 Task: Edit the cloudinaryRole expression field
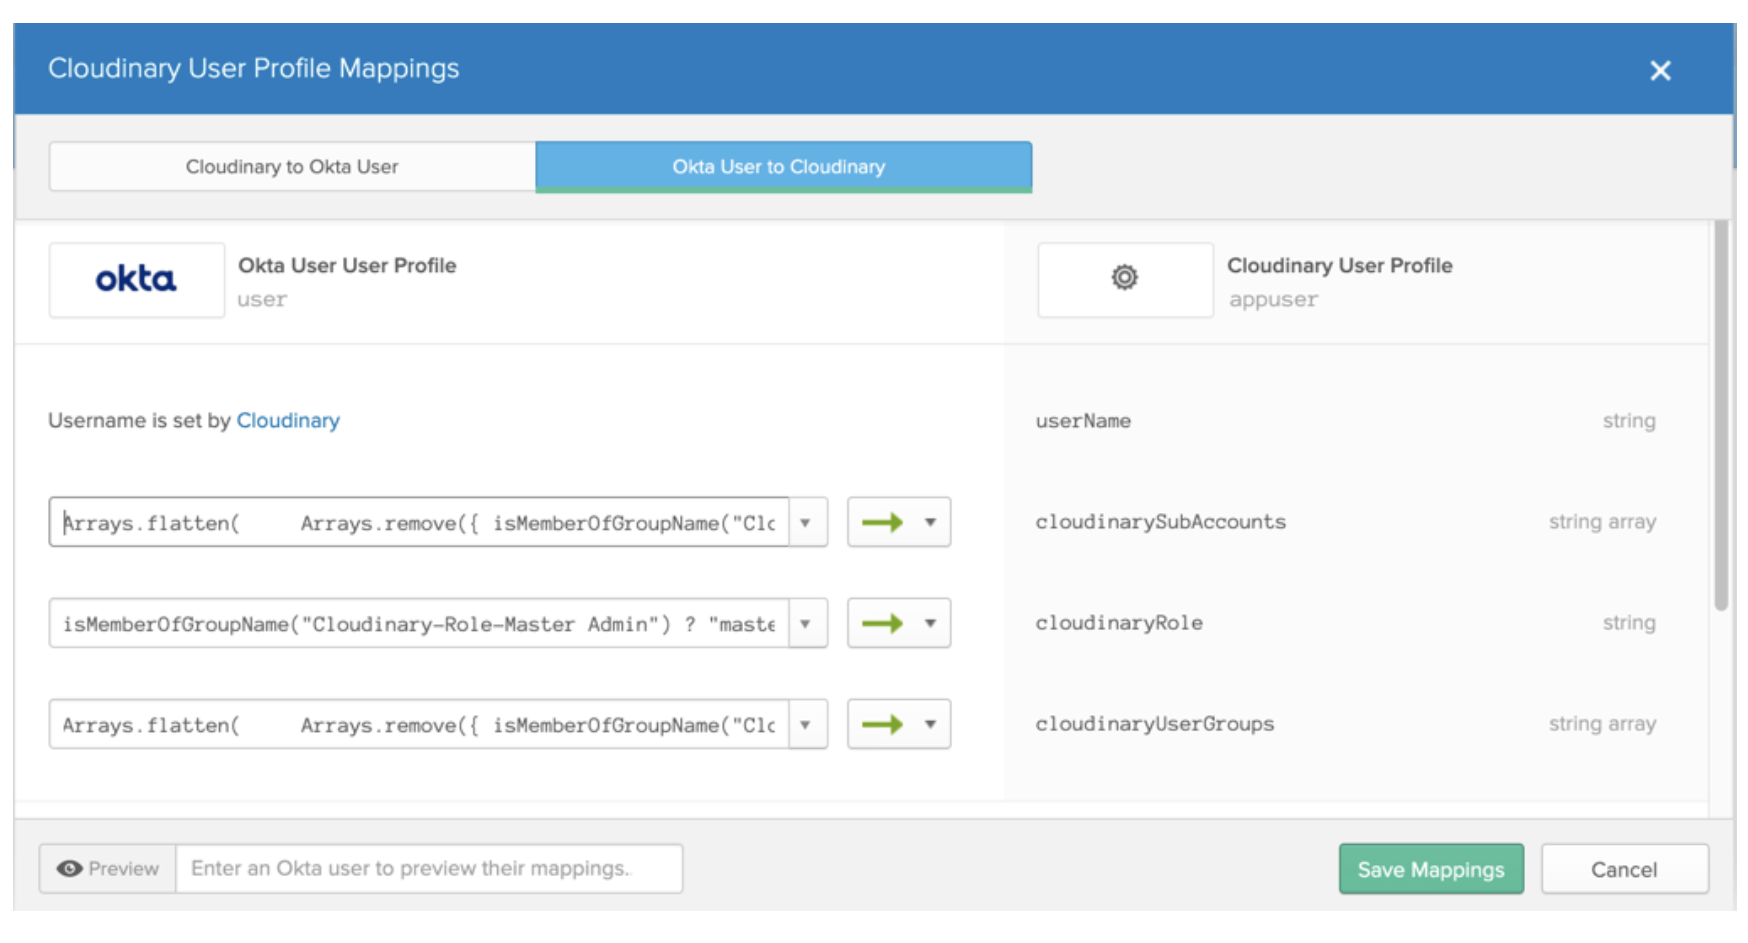(x=419, y=624)
